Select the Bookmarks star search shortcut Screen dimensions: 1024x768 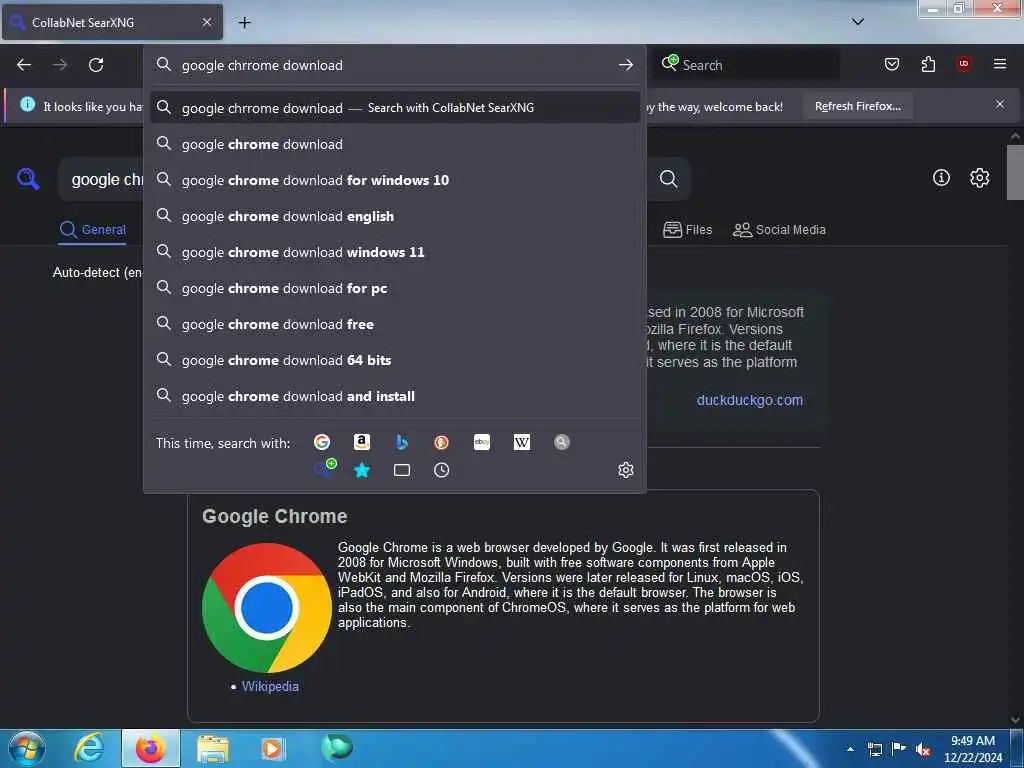click(362, 470)
